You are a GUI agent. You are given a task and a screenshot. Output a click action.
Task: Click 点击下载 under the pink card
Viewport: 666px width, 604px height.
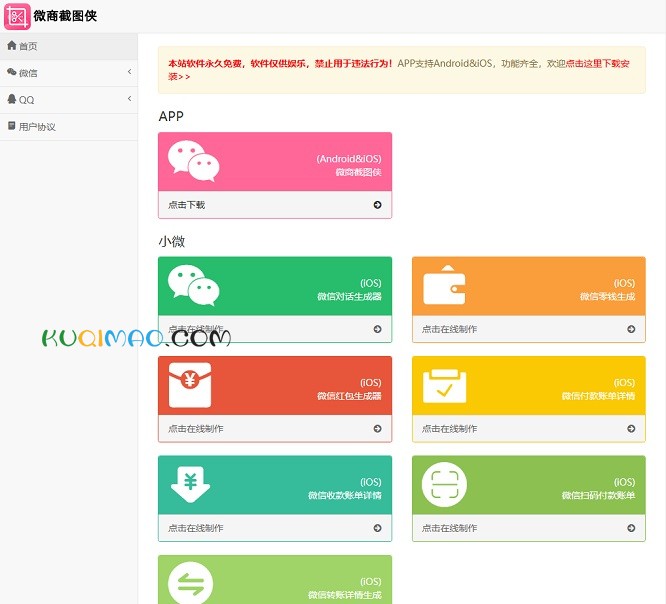click(x=186, y=205)
